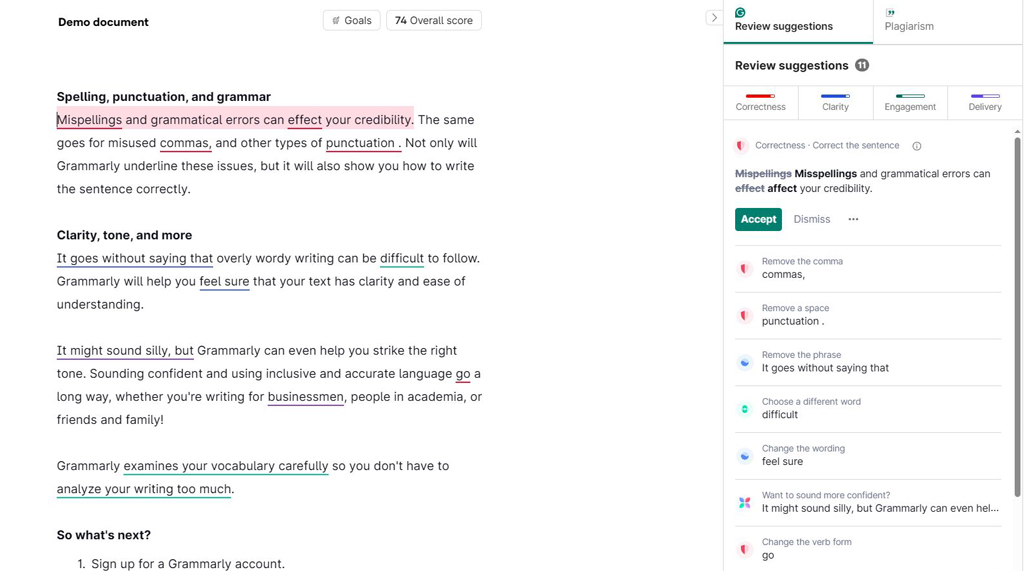Click the underlined word effect in document

click(305, 120)
